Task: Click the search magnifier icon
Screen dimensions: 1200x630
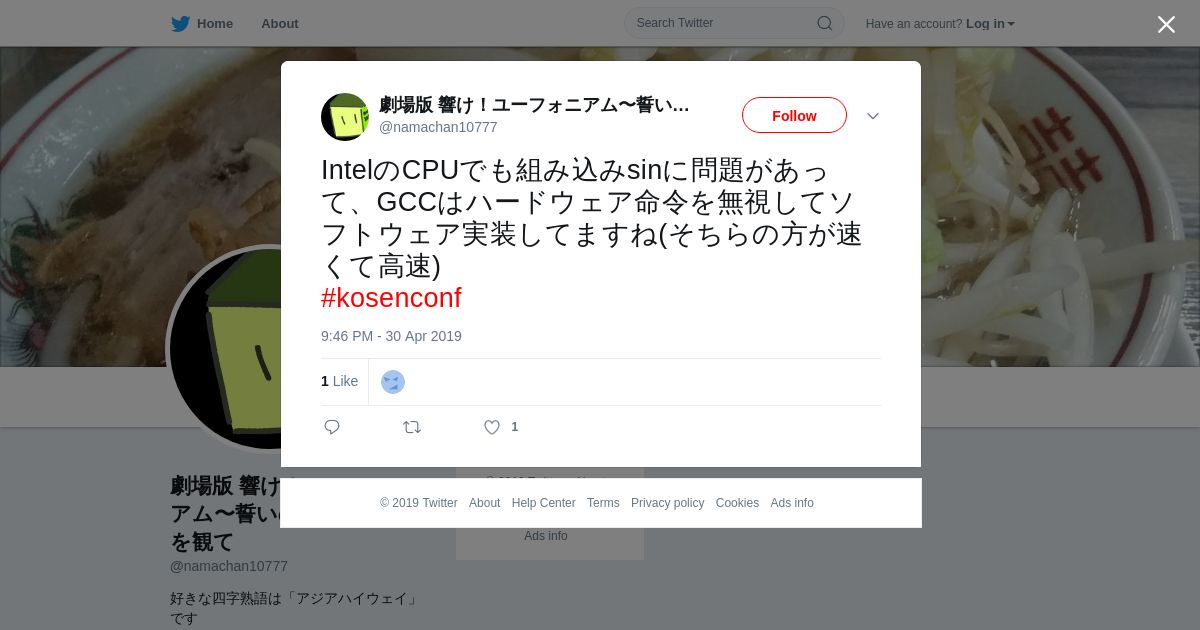Action: click(824, 23)
